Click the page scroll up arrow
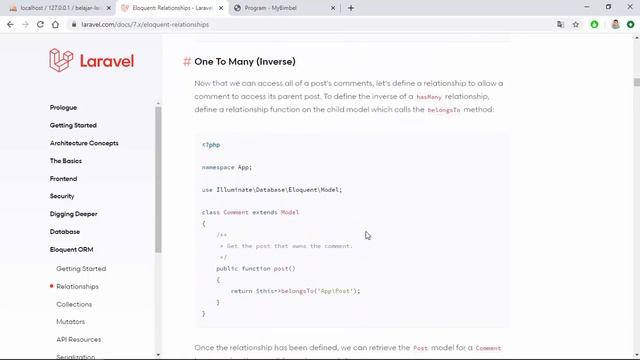640x360 pixels. click(x=637, y=38)
